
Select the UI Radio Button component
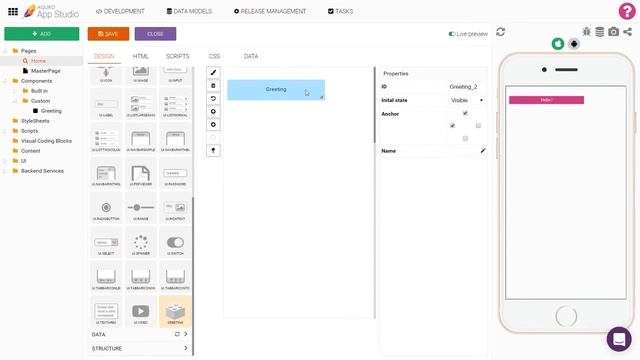click(106, 209)
